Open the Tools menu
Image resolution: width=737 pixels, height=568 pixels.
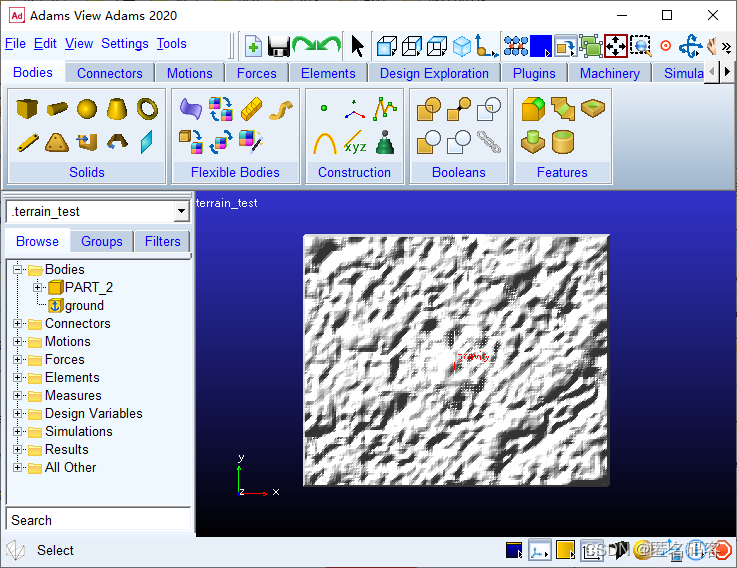click(172, 44)
